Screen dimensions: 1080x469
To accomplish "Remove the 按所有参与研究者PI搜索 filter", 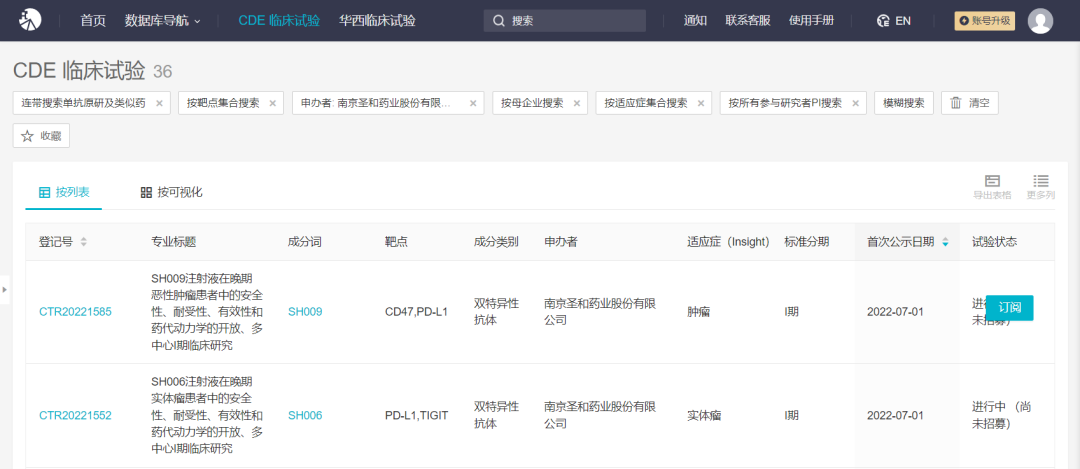I will [x=855, y=103].
